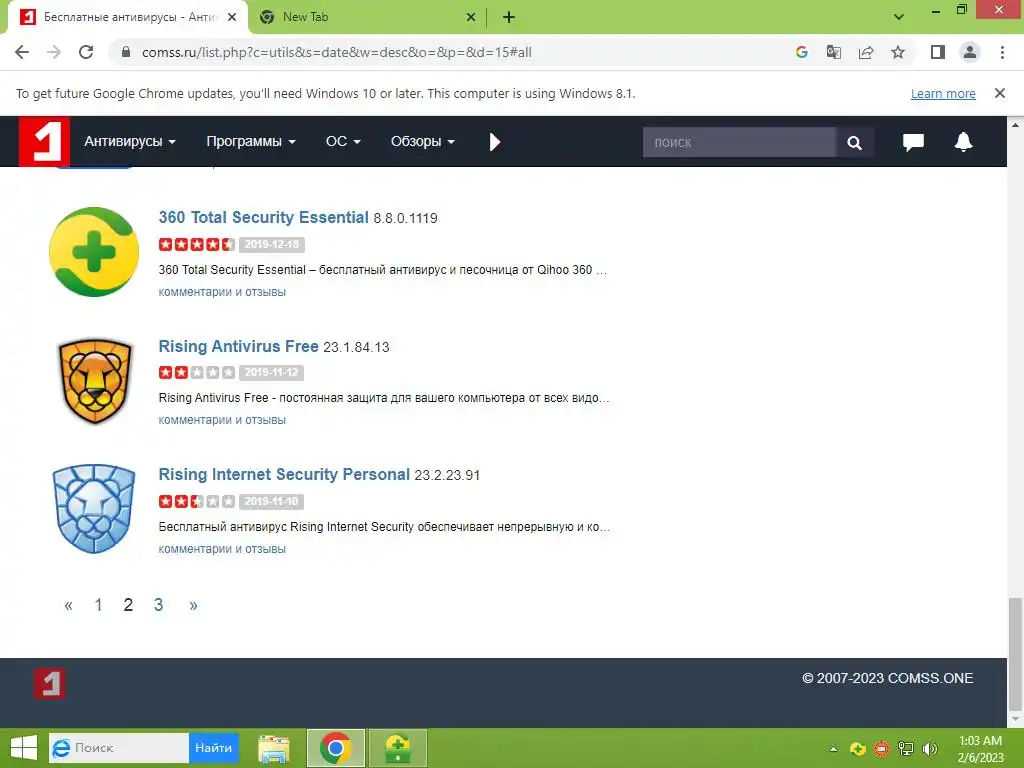Open the green plus briefcase taskbar app
Screen dimensions: 1024x768
click(398, 748)
